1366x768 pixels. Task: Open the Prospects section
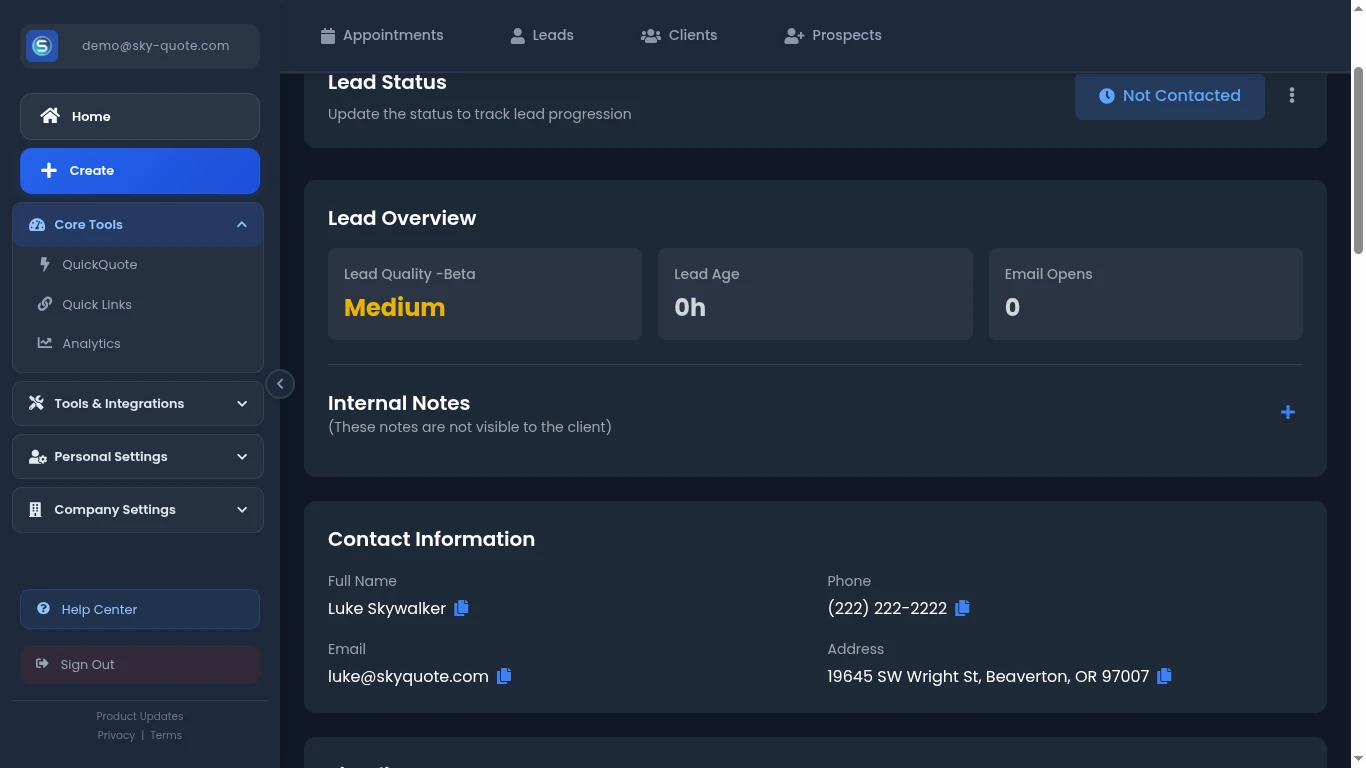tap(832, 35)
